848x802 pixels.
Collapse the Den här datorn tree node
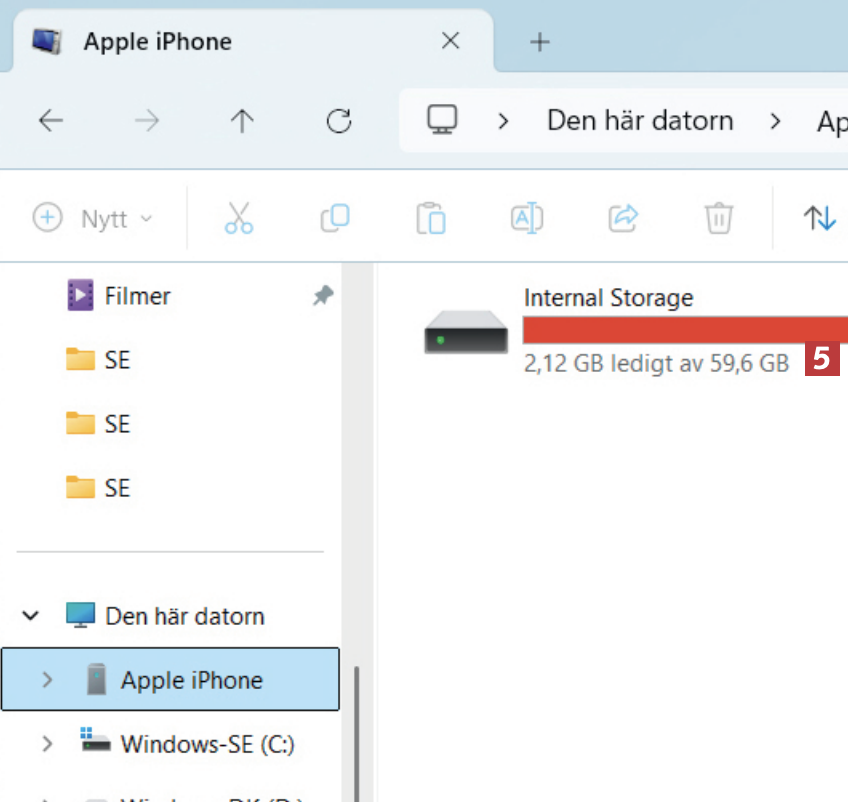point(31,616)
